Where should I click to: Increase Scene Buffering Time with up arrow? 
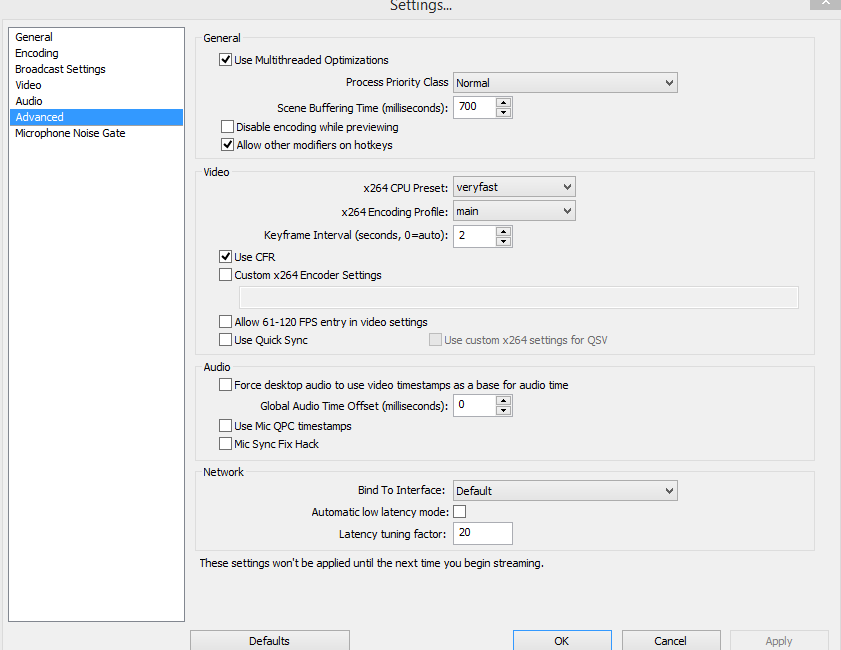(503, 102)
